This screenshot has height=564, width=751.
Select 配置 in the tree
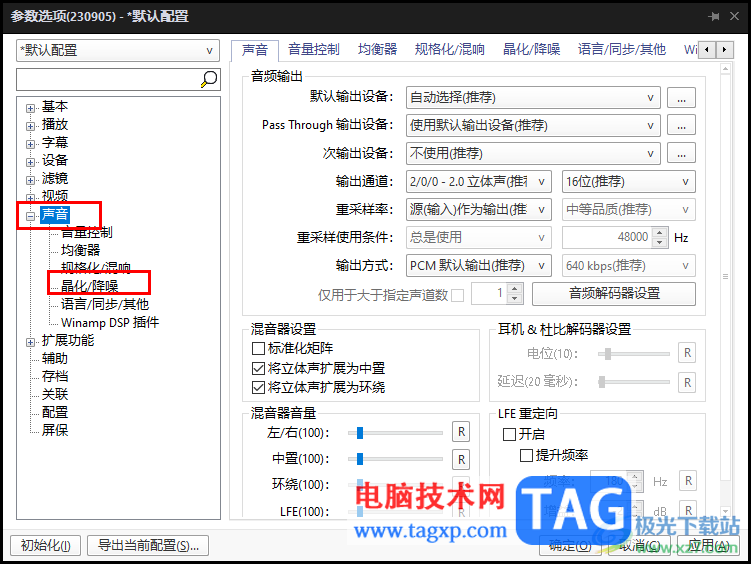pos(55,412)
